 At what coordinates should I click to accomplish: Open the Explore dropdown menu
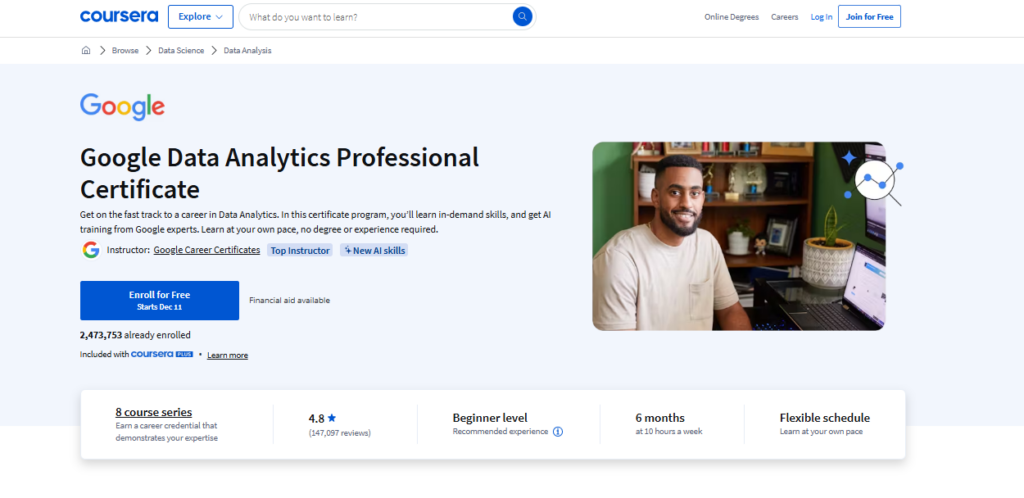coord(200,17)
